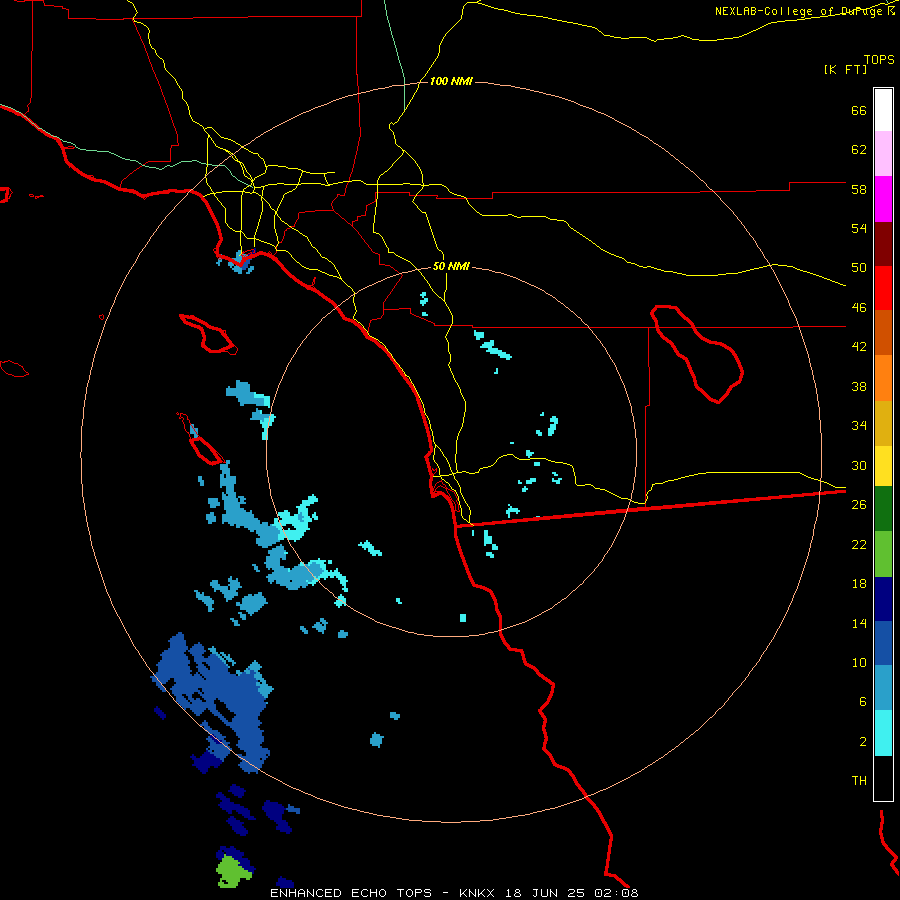
Task: Click the NEXLAB-College of DuPage title text
Action: (799, 11)
